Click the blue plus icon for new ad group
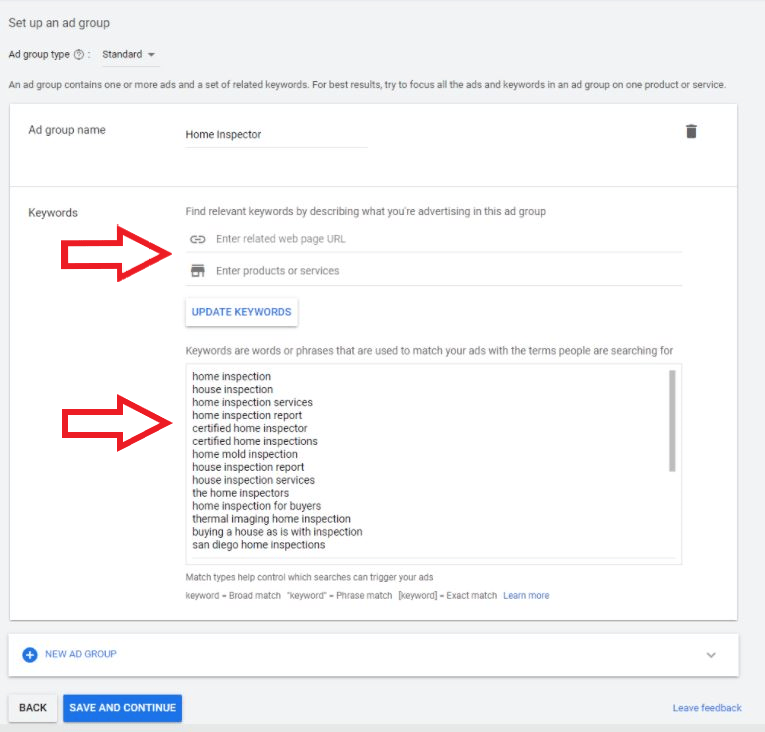 [30, 654]
